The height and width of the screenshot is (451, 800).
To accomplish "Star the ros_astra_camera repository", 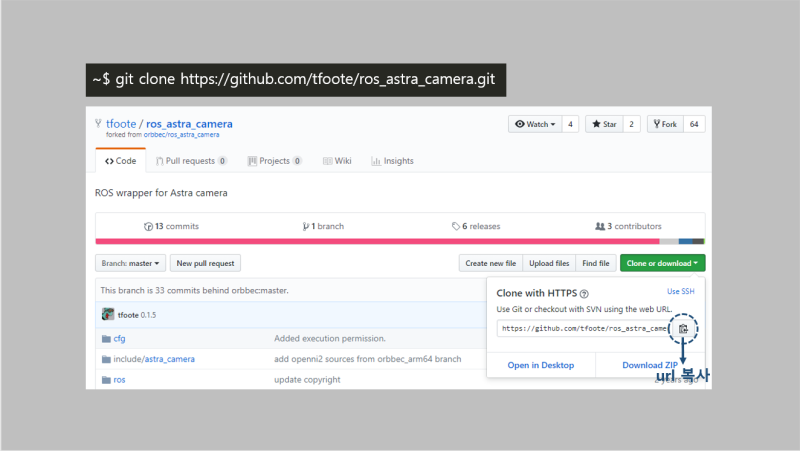I will 603,124.
